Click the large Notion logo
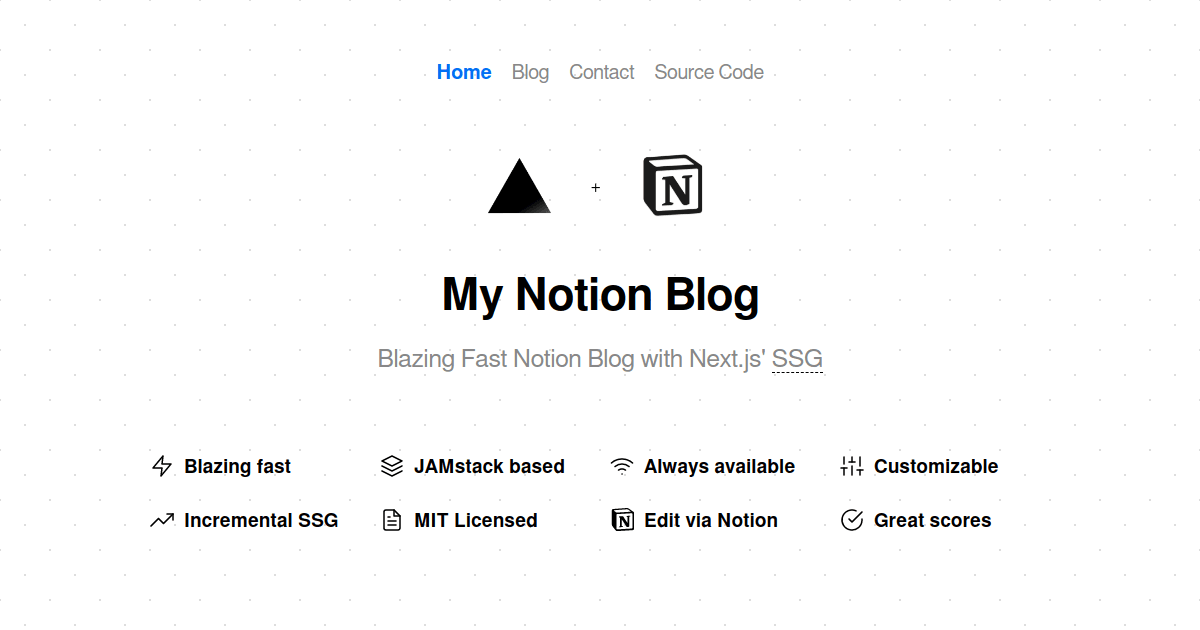Image resolution: width=1200 pixels, height=630 pixels. point(673,185)
